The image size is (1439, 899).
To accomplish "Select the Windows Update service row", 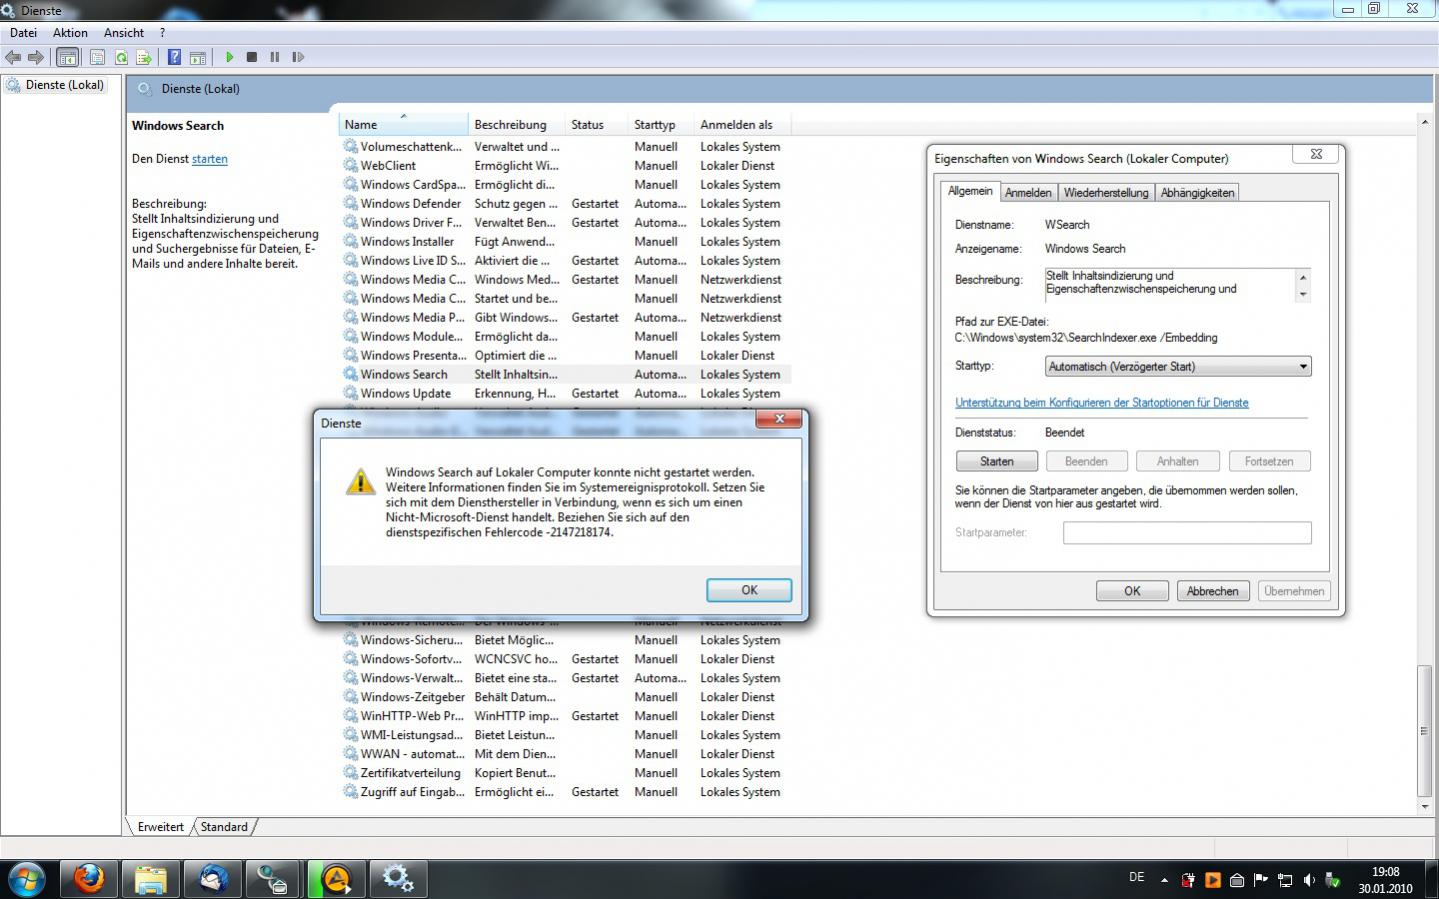I will pos(565,393).
